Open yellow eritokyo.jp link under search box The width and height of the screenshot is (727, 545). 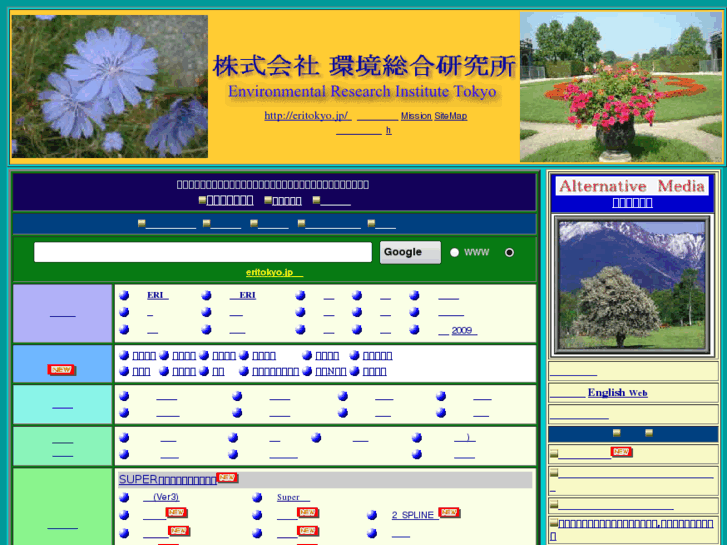[274, 272]
